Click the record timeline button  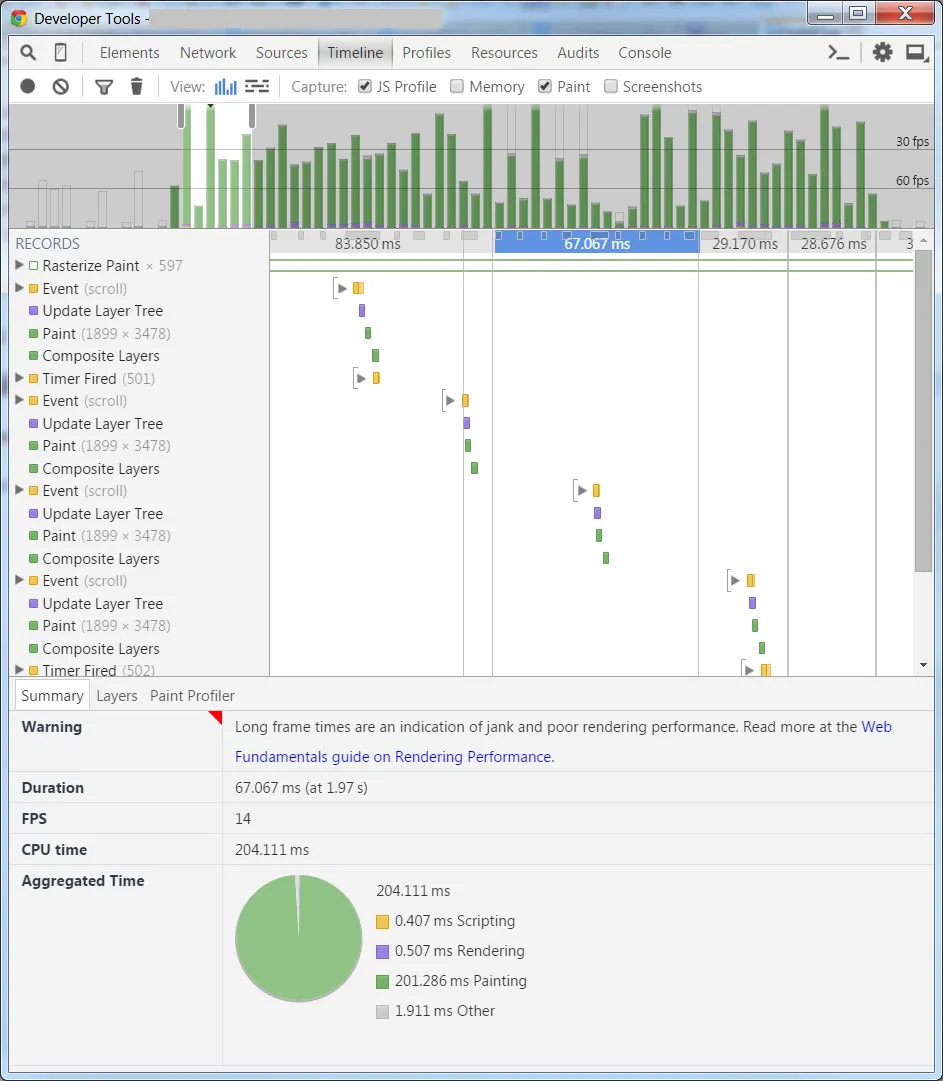point(28,86)
